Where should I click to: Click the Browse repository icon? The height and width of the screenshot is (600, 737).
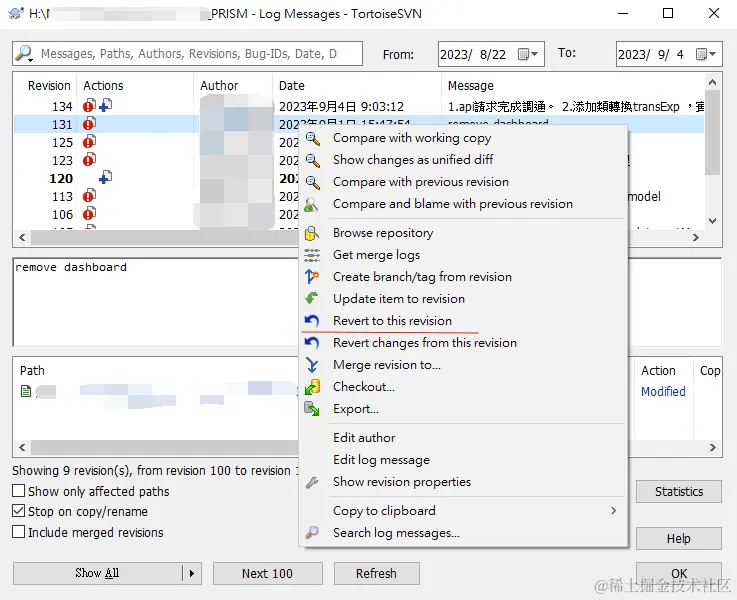click(312, 233)
